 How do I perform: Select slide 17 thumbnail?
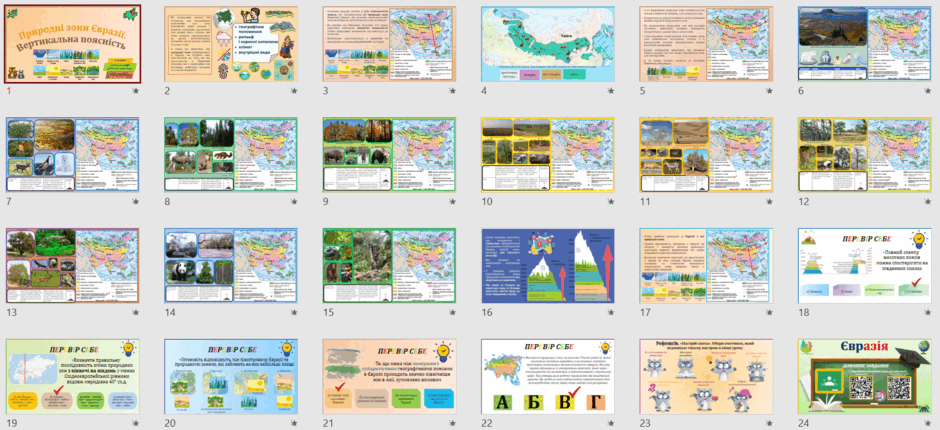pos(706,266)
